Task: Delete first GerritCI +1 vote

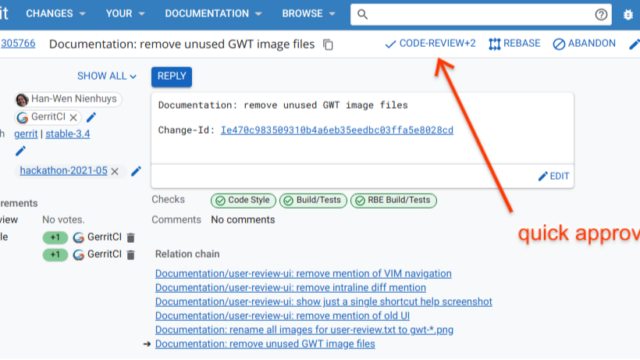Action: click(x=131, y=238)
